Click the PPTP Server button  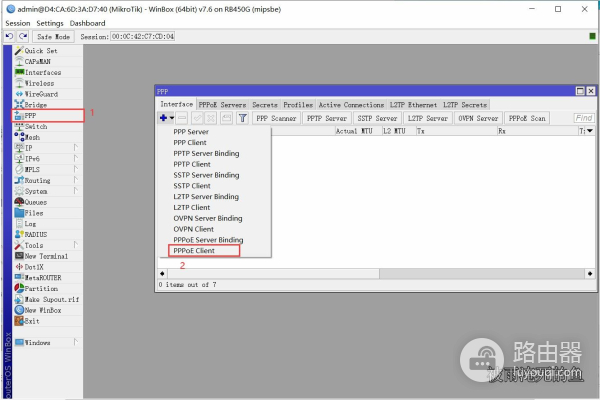tap(327, 118)
